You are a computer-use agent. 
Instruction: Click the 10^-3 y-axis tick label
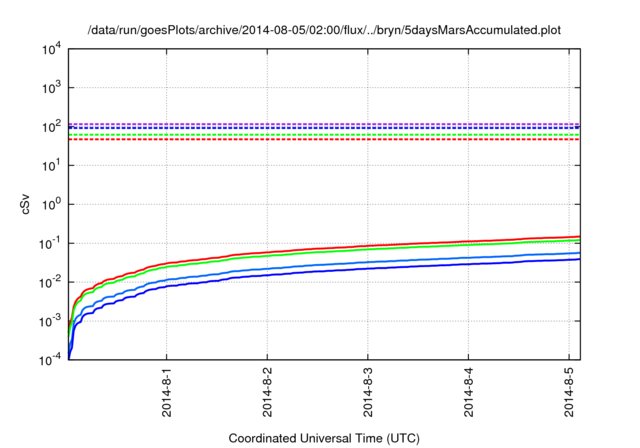(x=51, y=321)
